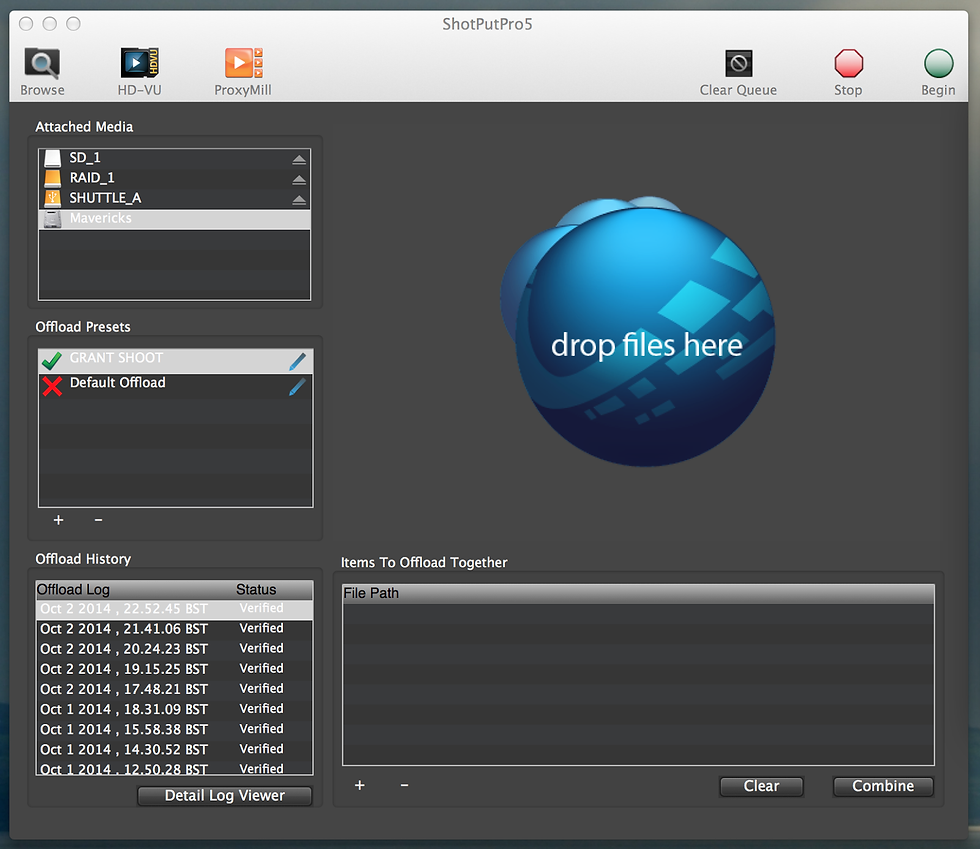
Task: Select RAID_1 in Attached Media
Action: (174, 178)
